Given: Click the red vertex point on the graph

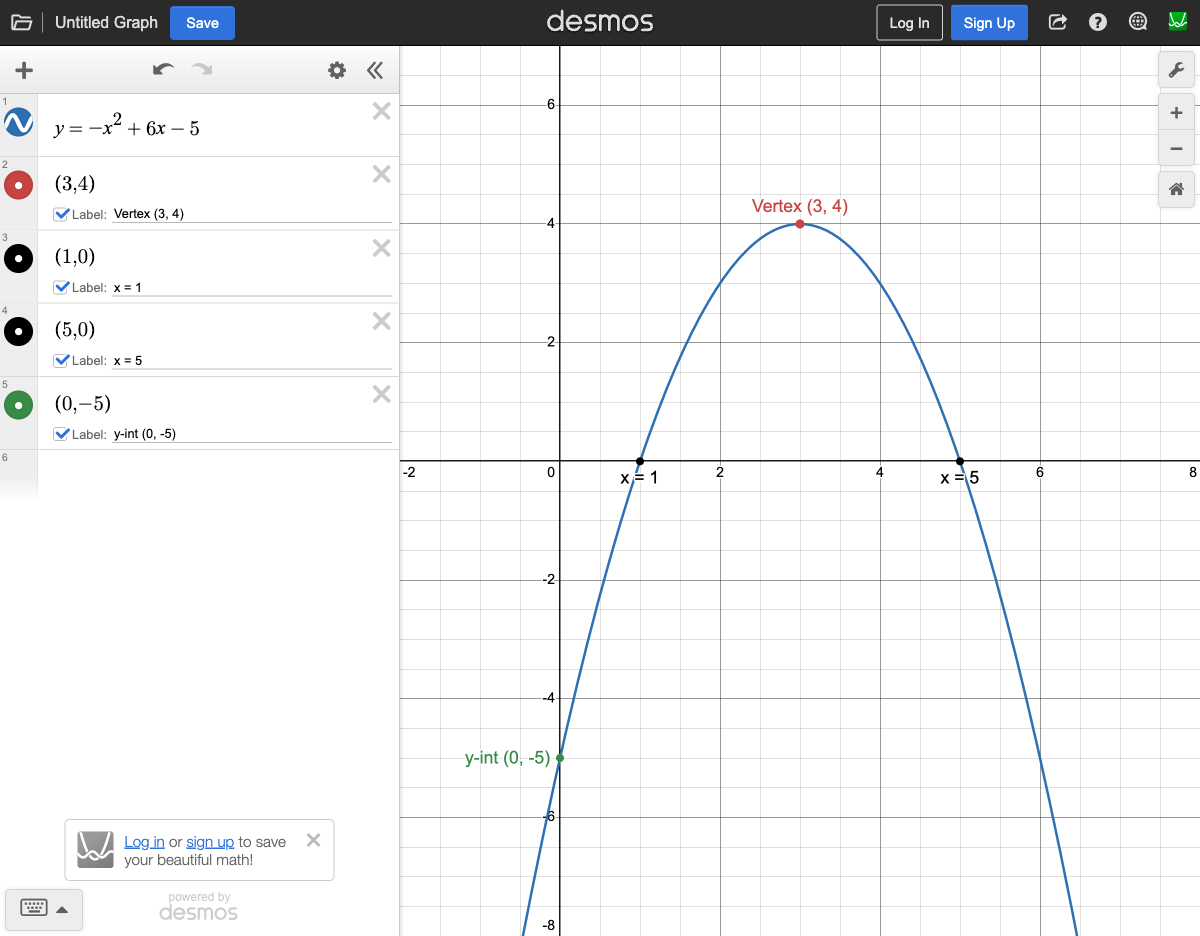Looking at the screenshot, I should click(800, 223).
